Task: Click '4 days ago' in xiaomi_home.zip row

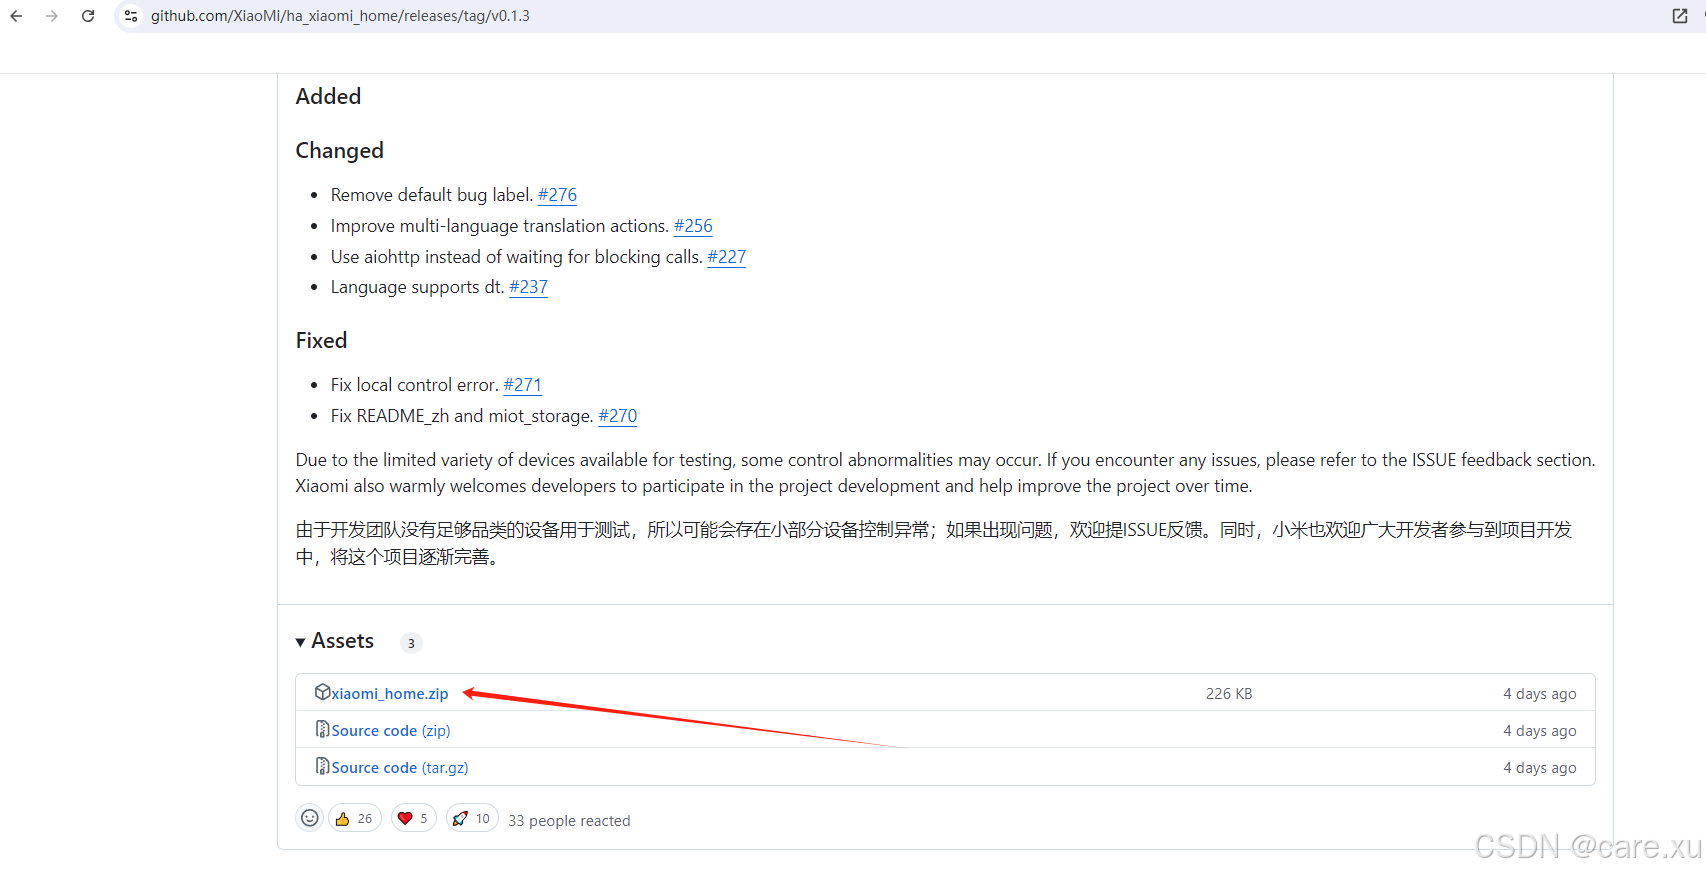Action: tap(1540, 694)
